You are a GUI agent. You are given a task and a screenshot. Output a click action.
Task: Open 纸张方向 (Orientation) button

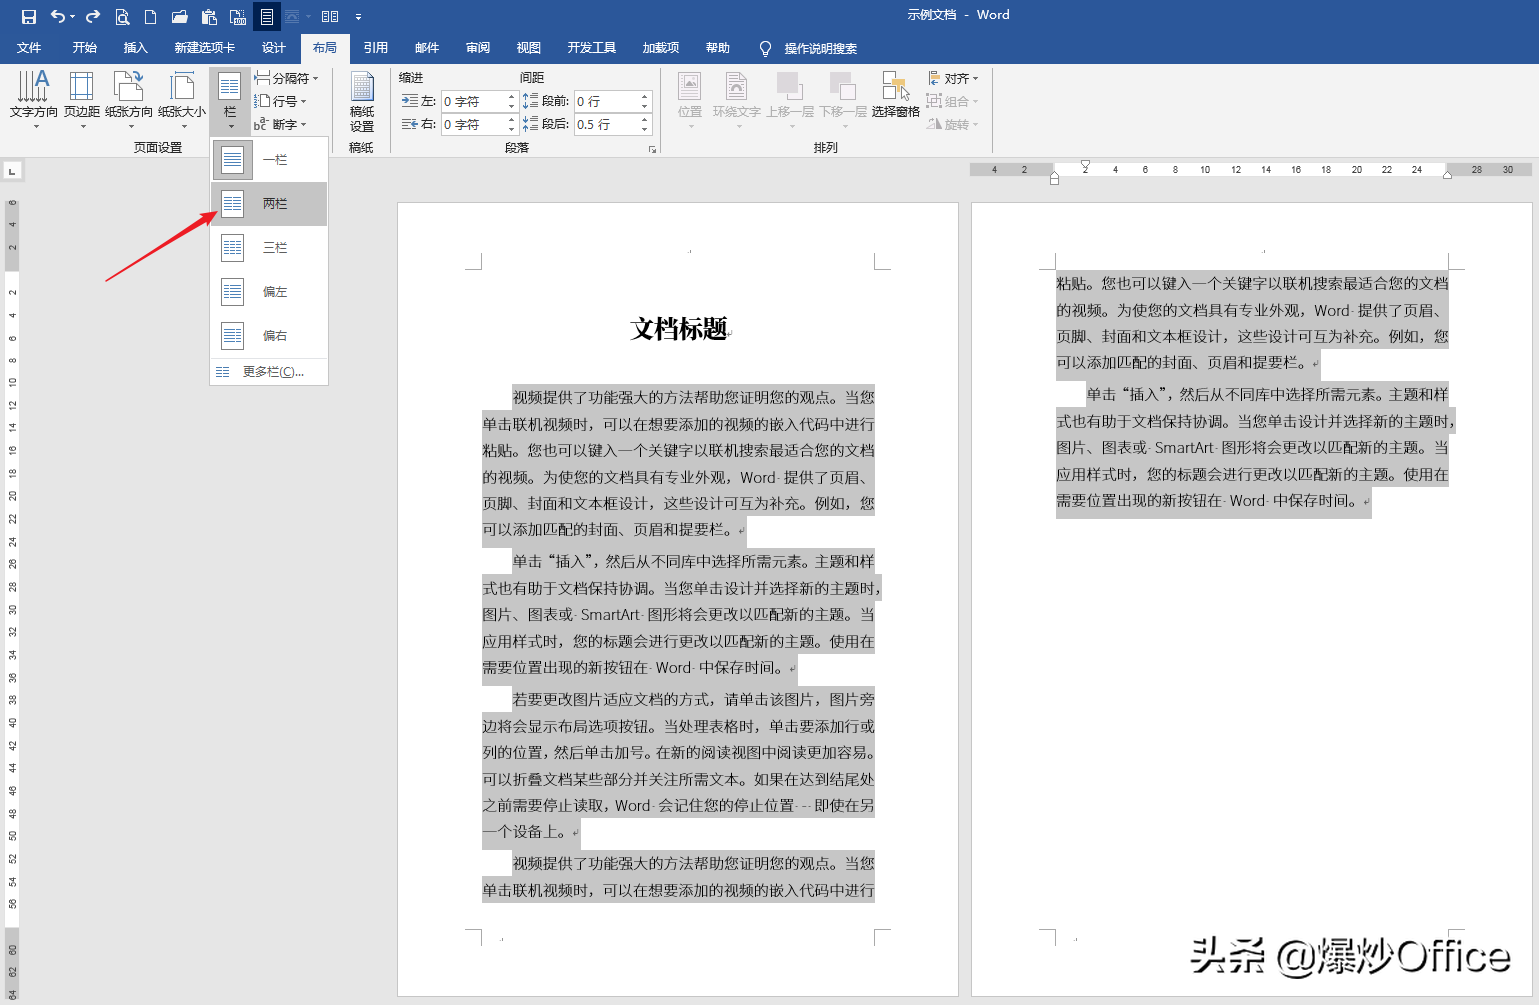tap(129, 100)
